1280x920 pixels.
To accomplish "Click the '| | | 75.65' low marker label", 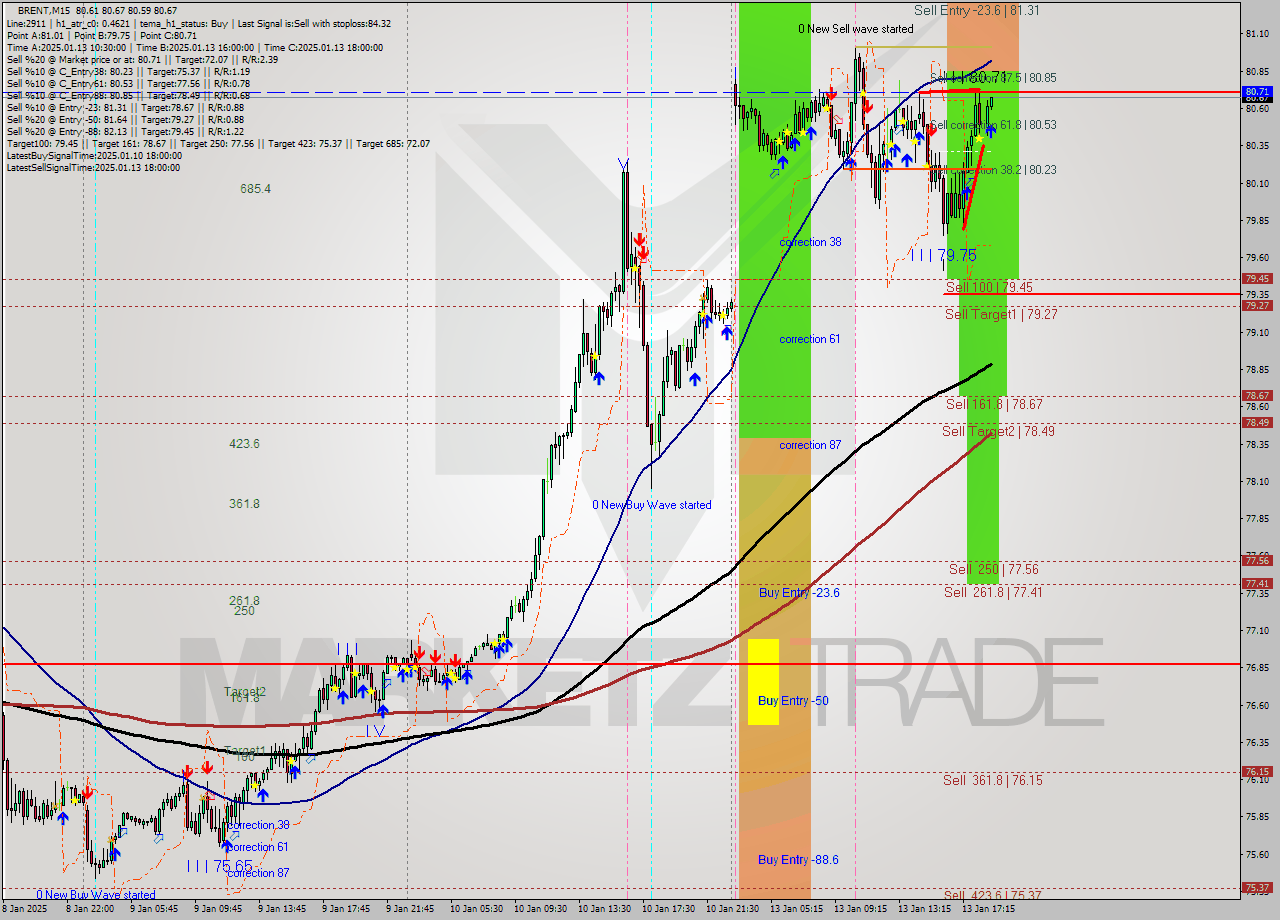I will coord(219,866).
